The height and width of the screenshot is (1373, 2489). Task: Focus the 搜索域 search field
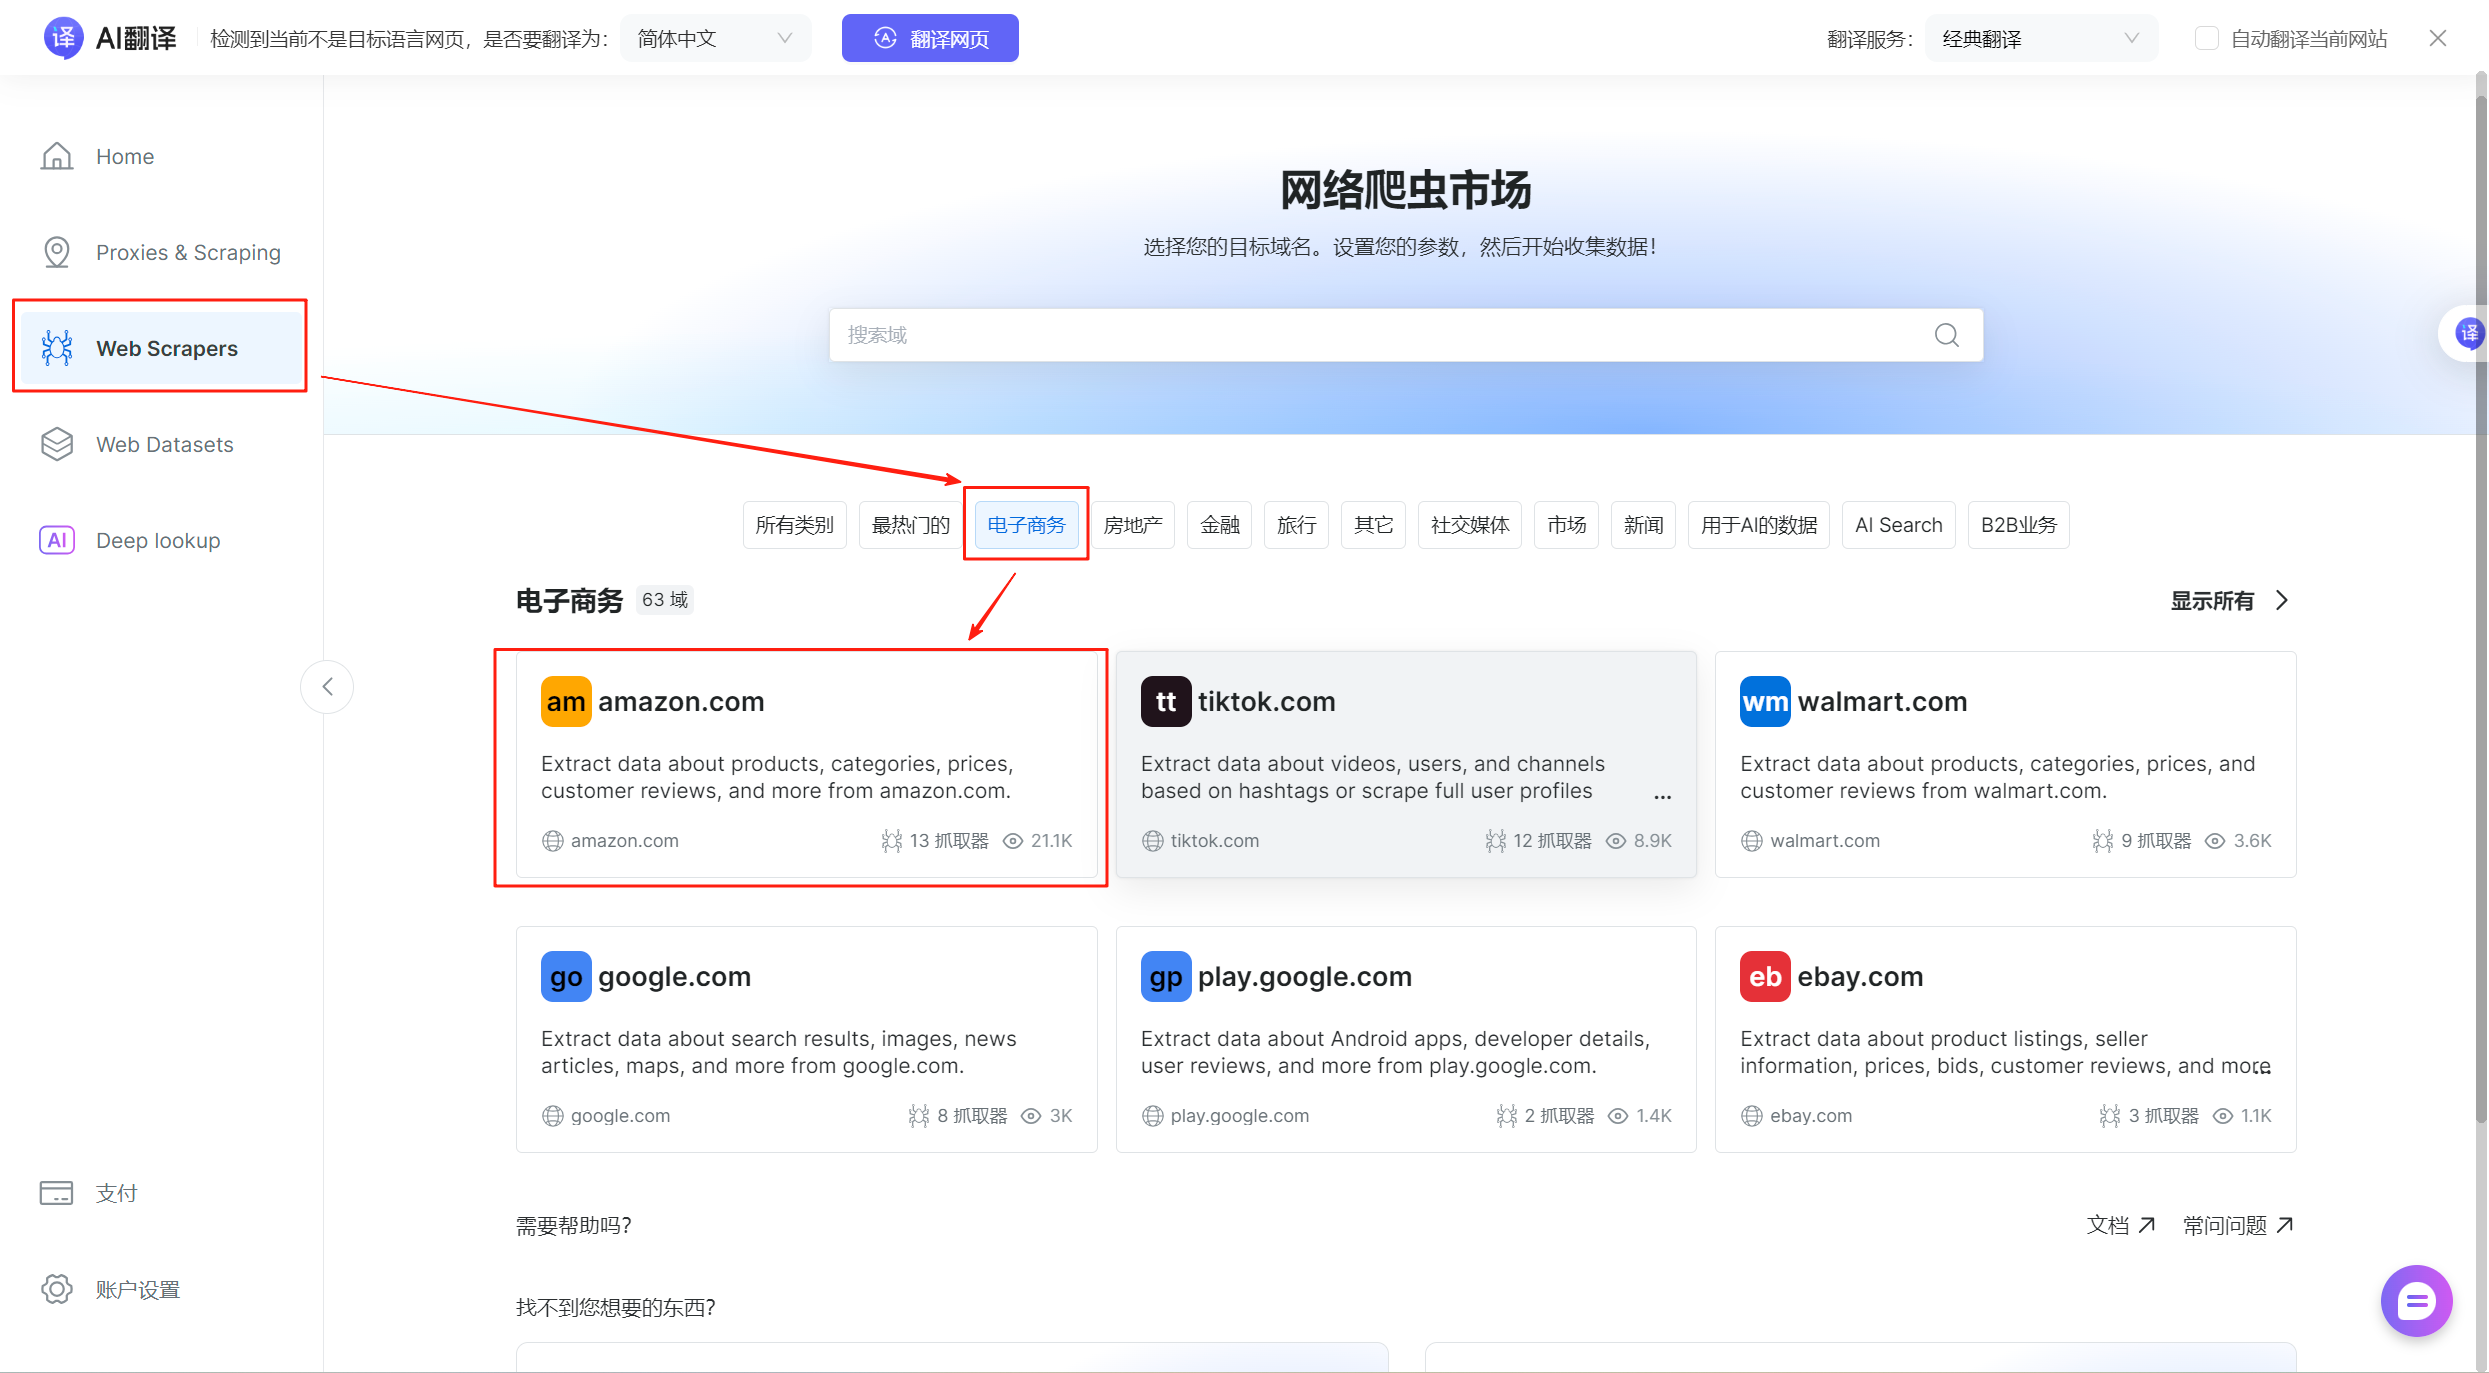click(x=1406, y=335)
